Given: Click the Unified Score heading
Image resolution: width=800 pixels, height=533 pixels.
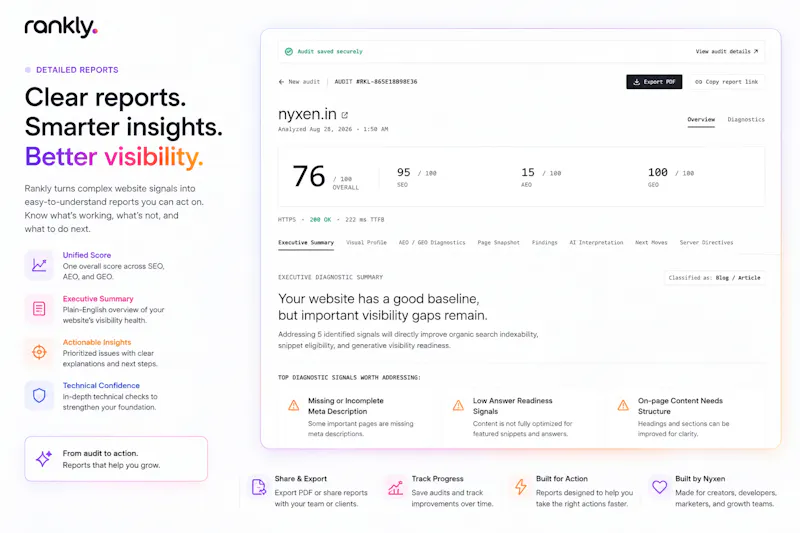Looking at the screenshot, I should tap(87, 255).
